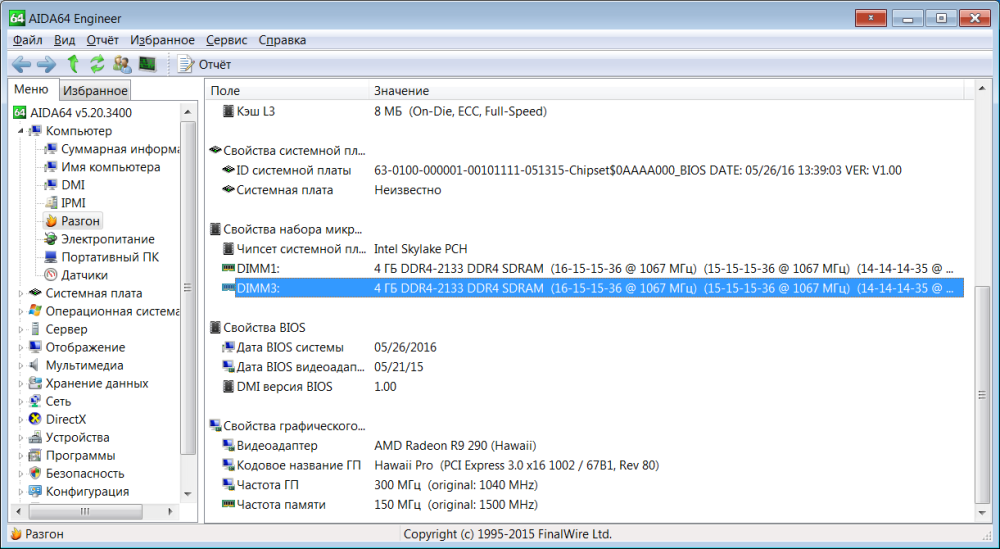
Task: Expand the DirectX tree node
Action: tap(20, 420)
